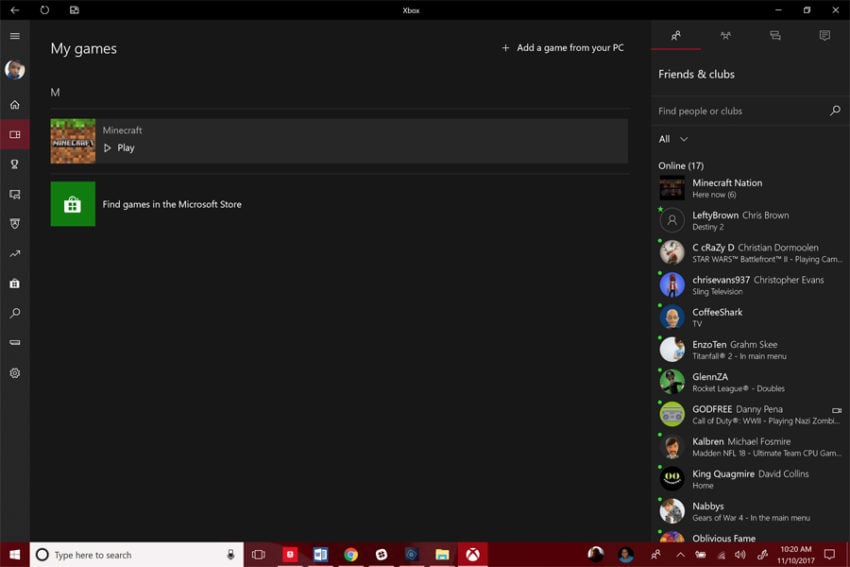The image size is (850, 567).
Task: Play Minecraft
Action: click(119, 147)
